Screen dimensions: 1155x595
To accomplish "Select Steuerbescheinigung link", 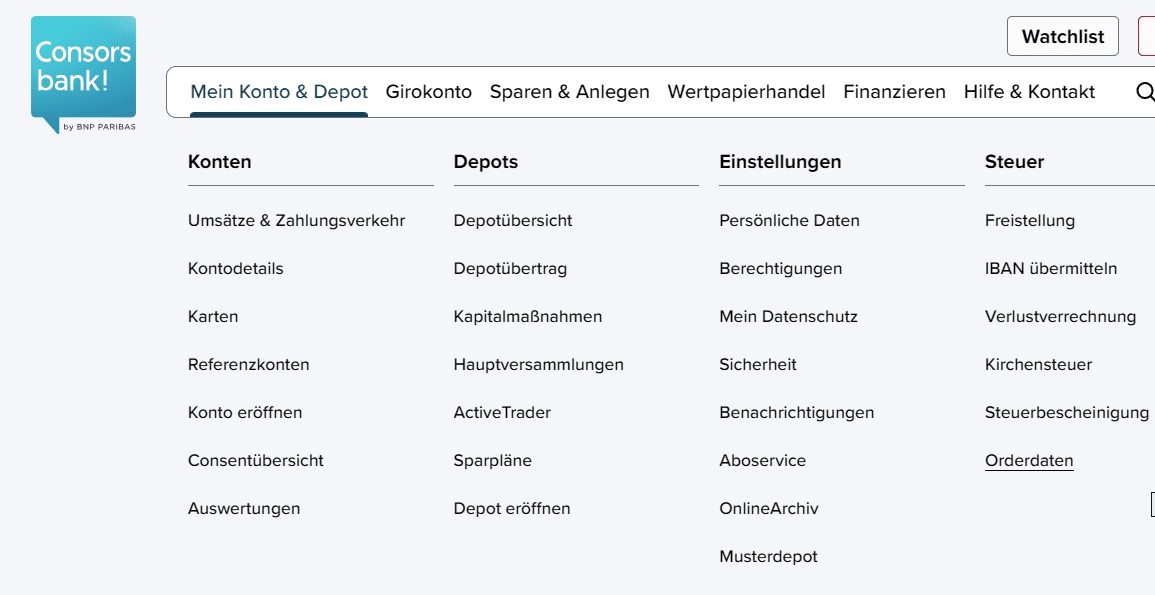I will point(1066,413).
